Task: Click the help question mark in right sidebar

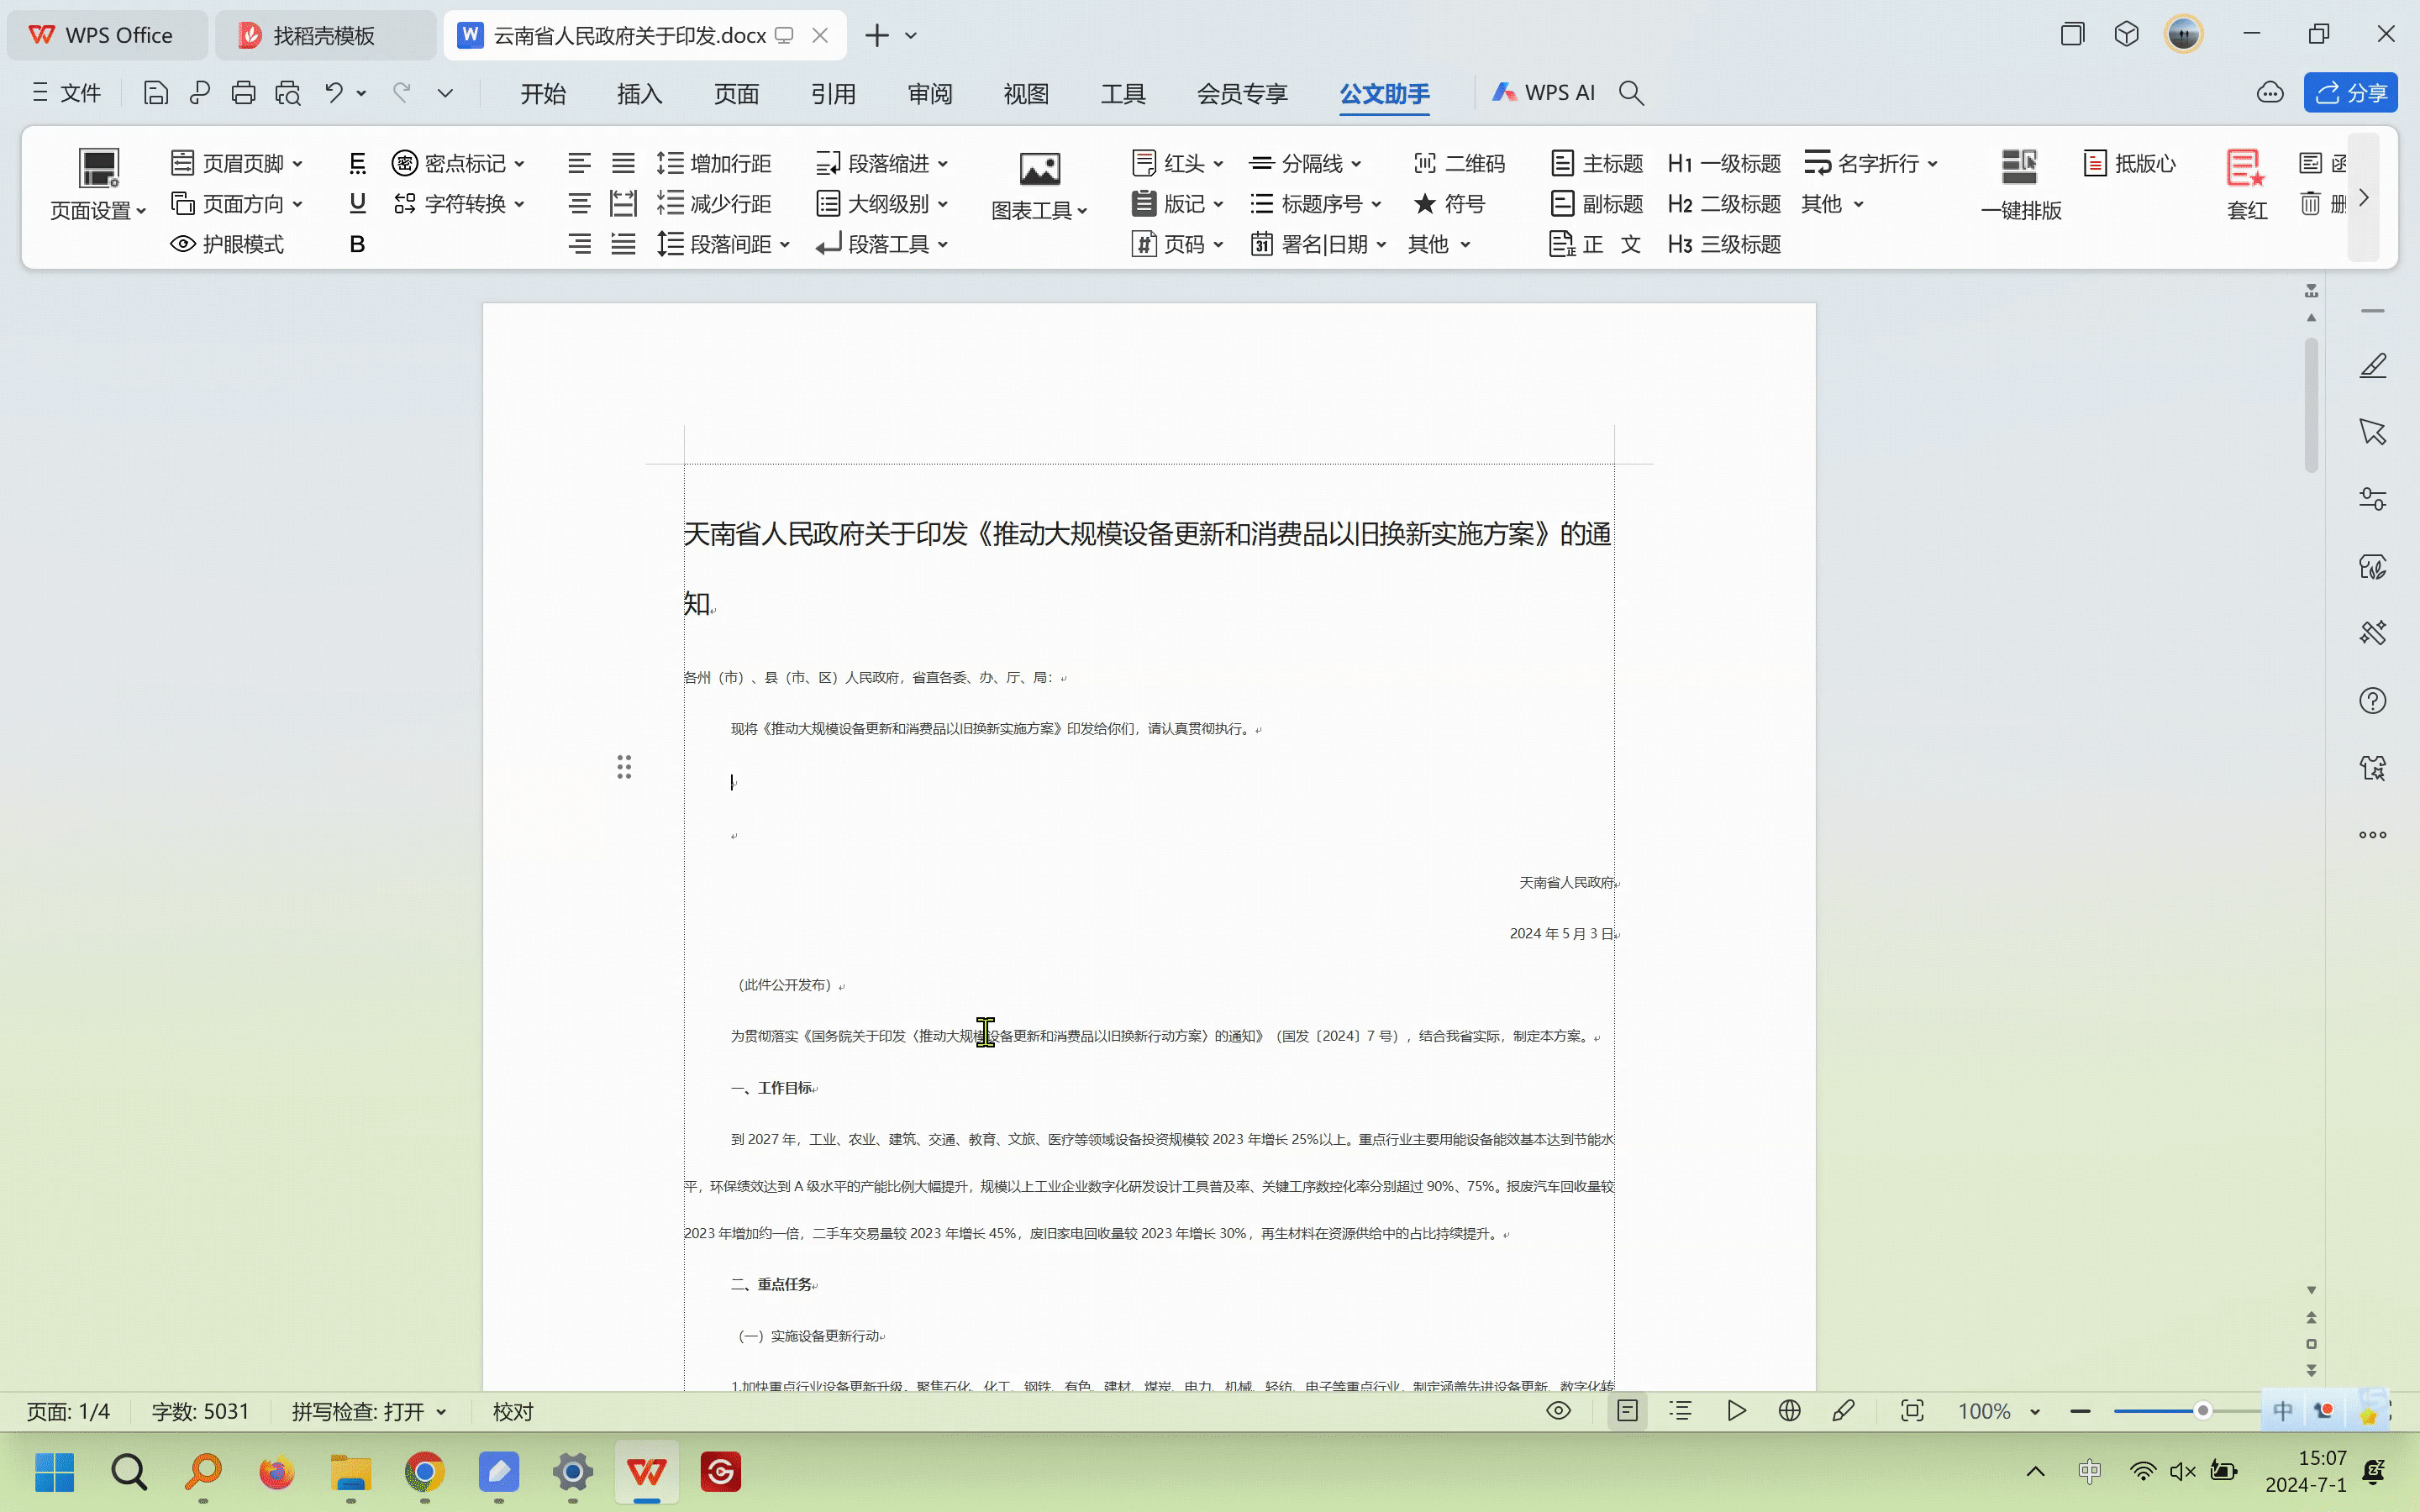Action: [x=2372, y=701]
